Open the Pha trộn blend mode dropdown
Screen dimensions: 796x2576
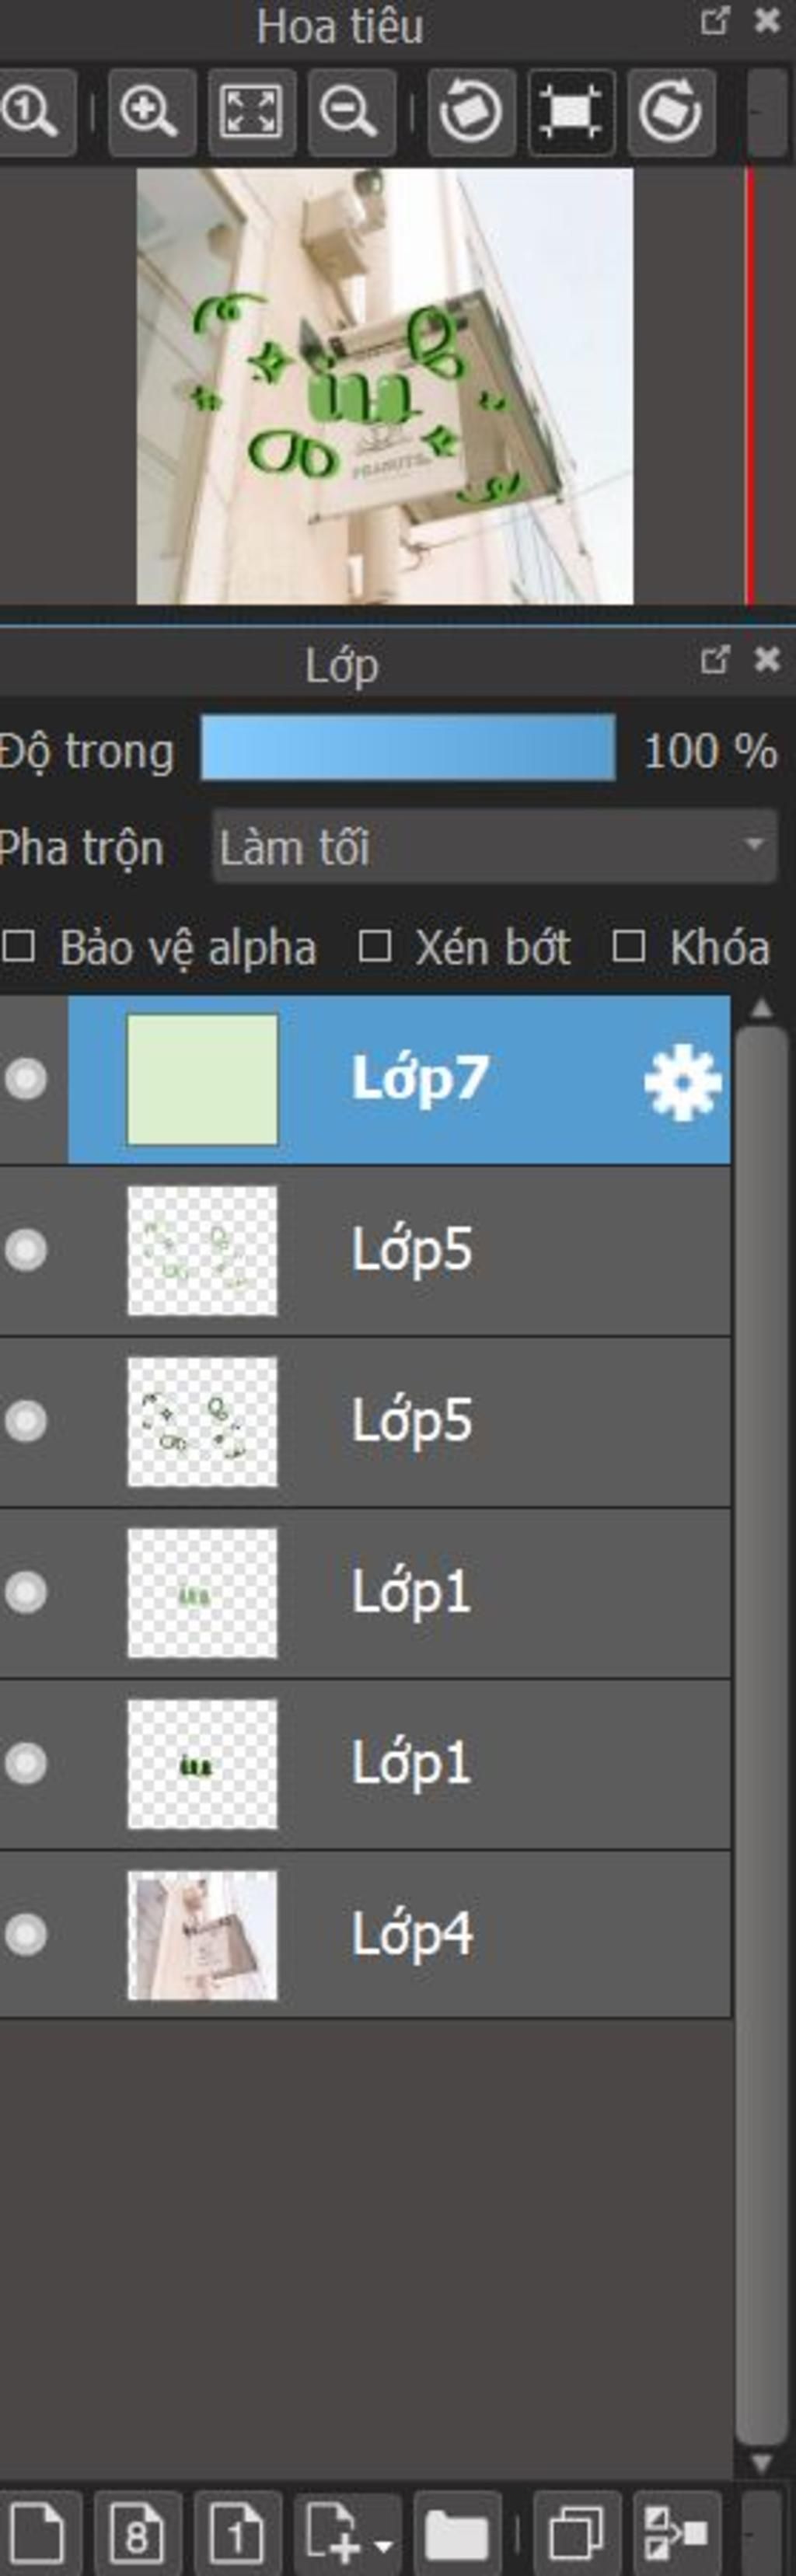494,847
